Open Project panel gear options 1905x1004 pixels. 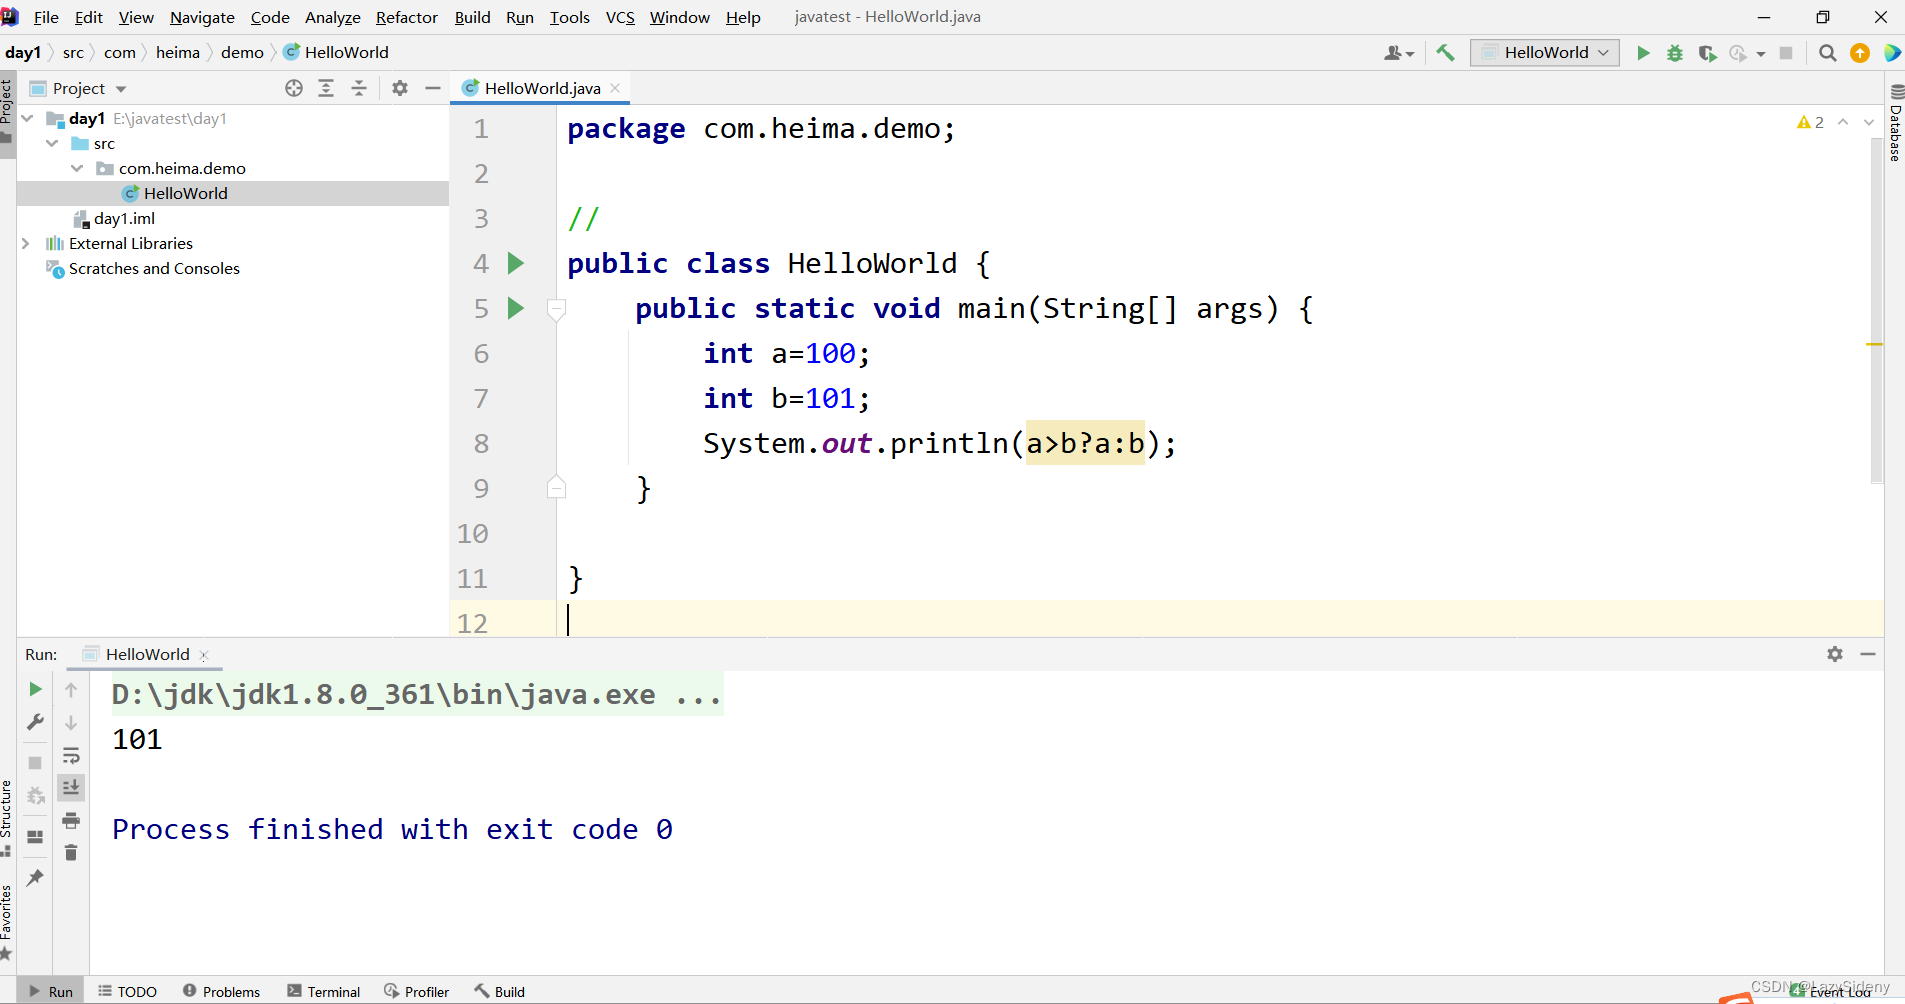[400, 88]
